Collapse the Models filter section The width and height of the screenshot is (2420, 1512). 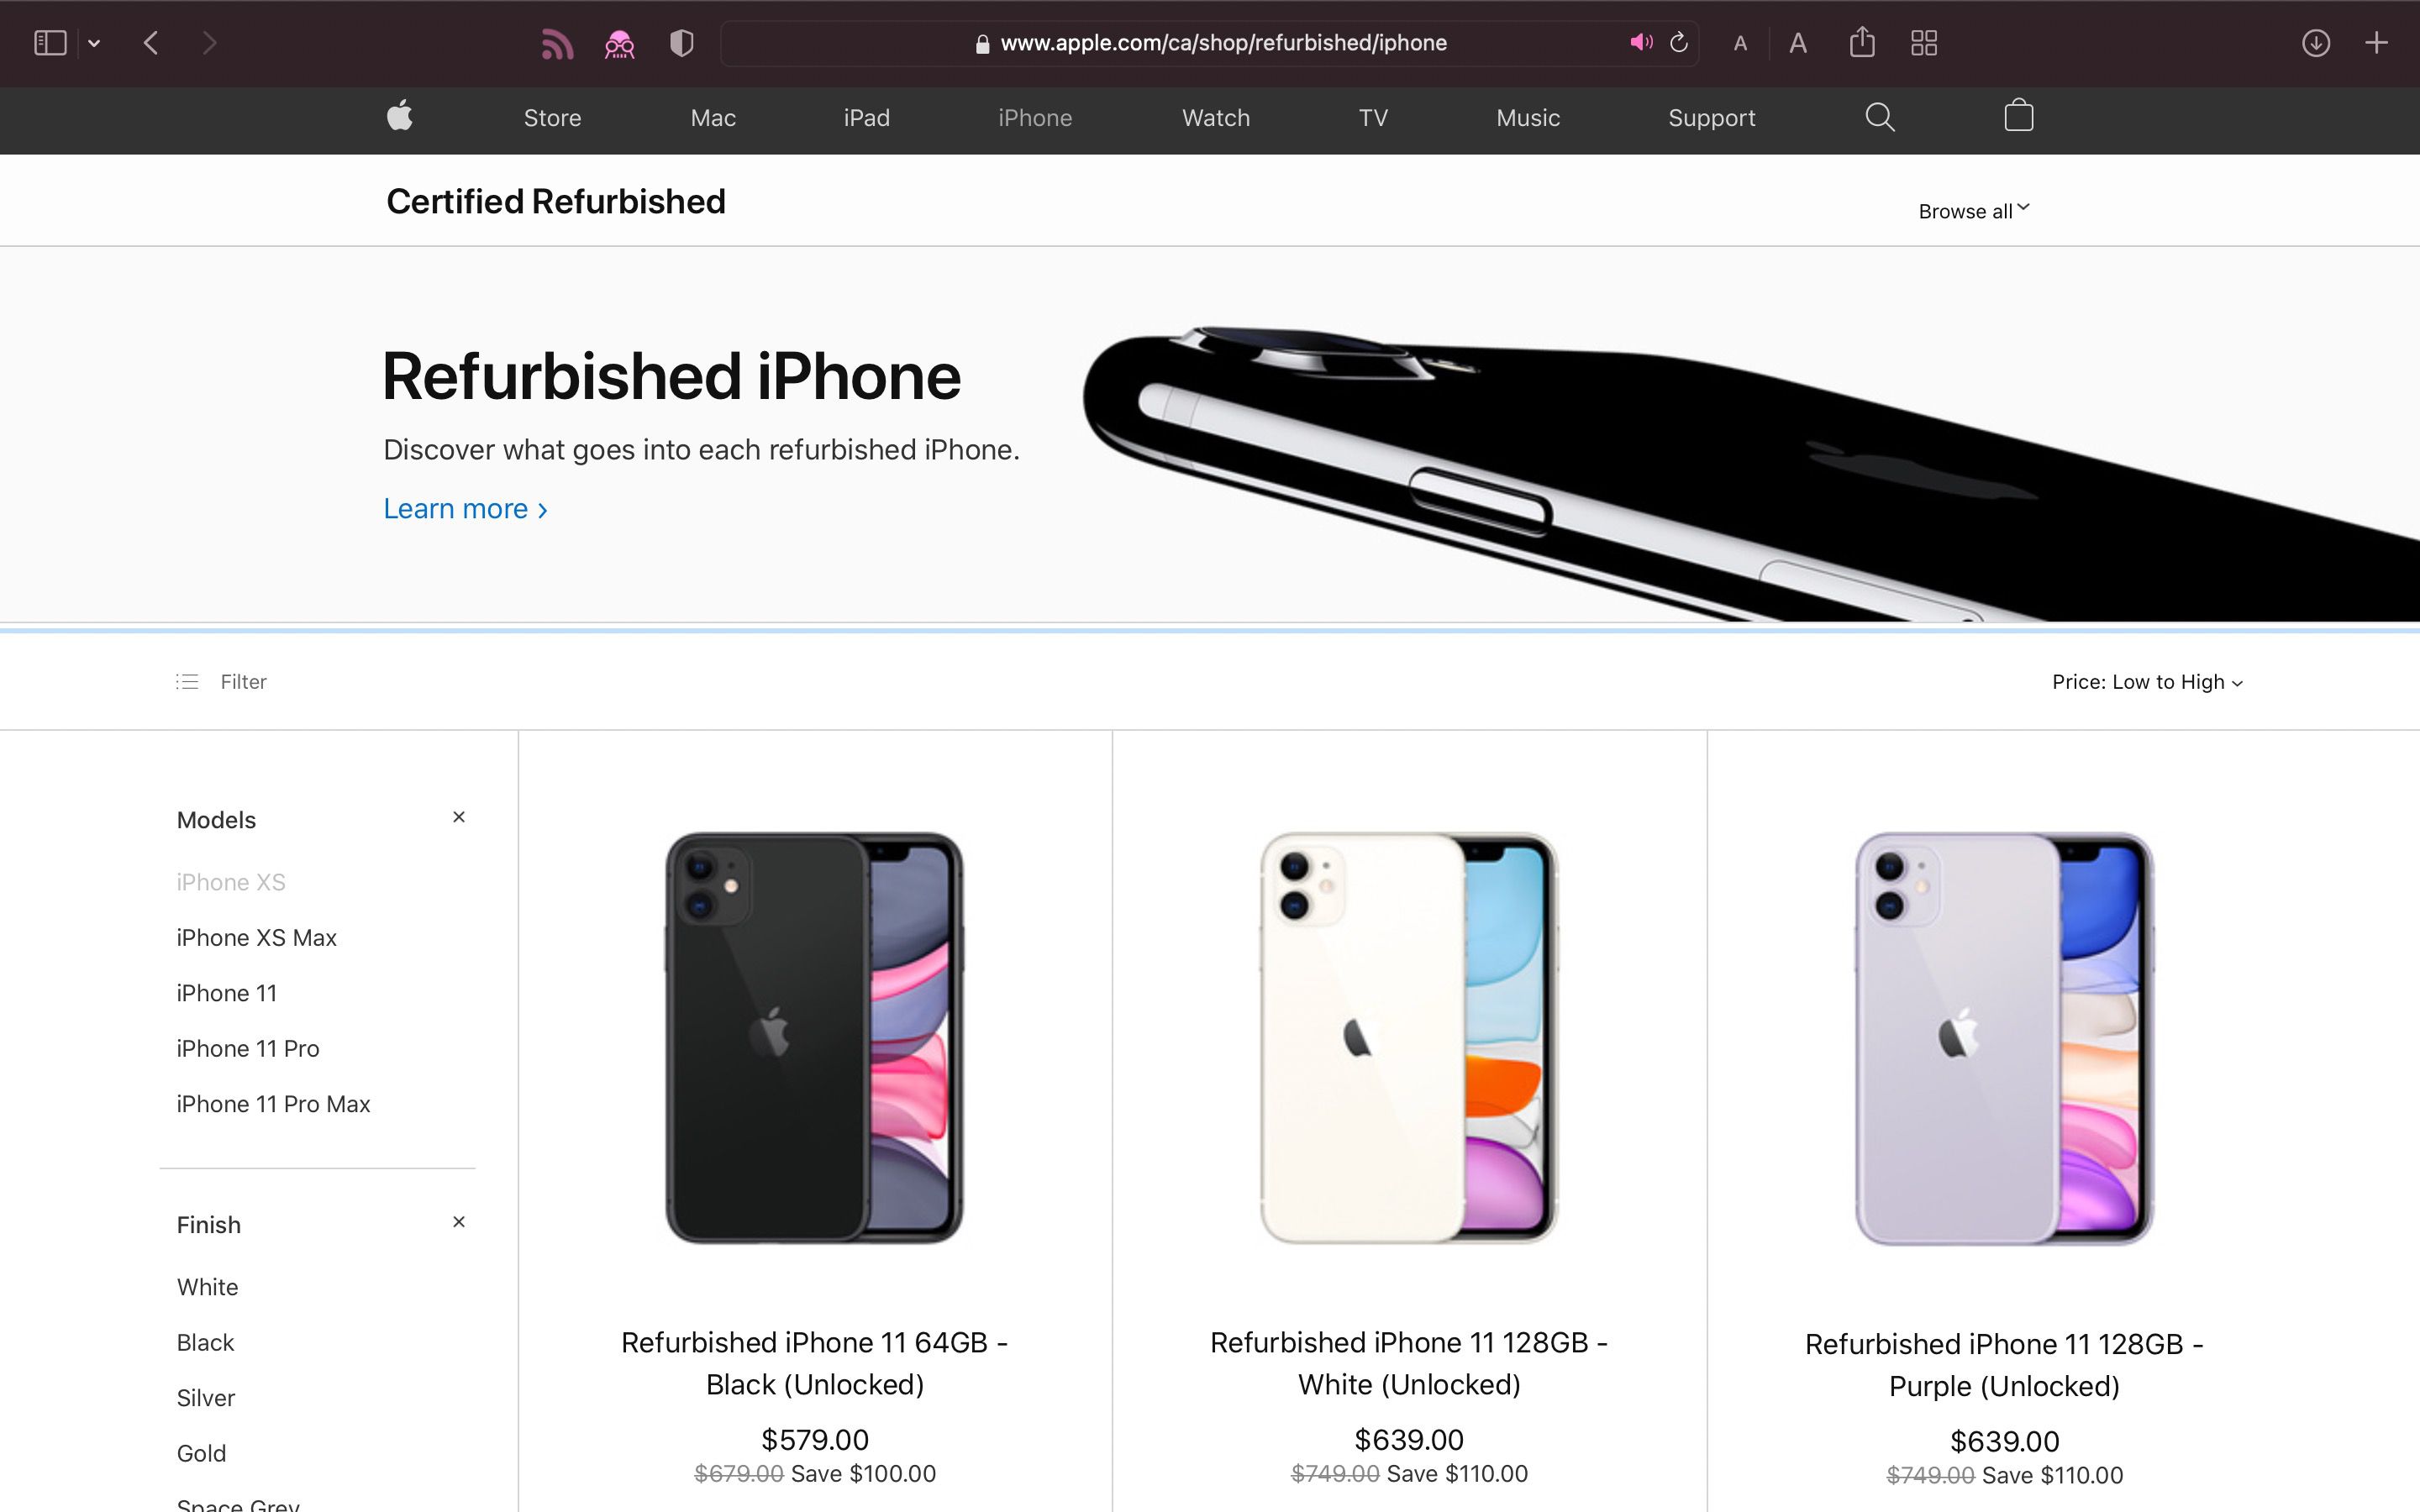[x=459, y=818]
